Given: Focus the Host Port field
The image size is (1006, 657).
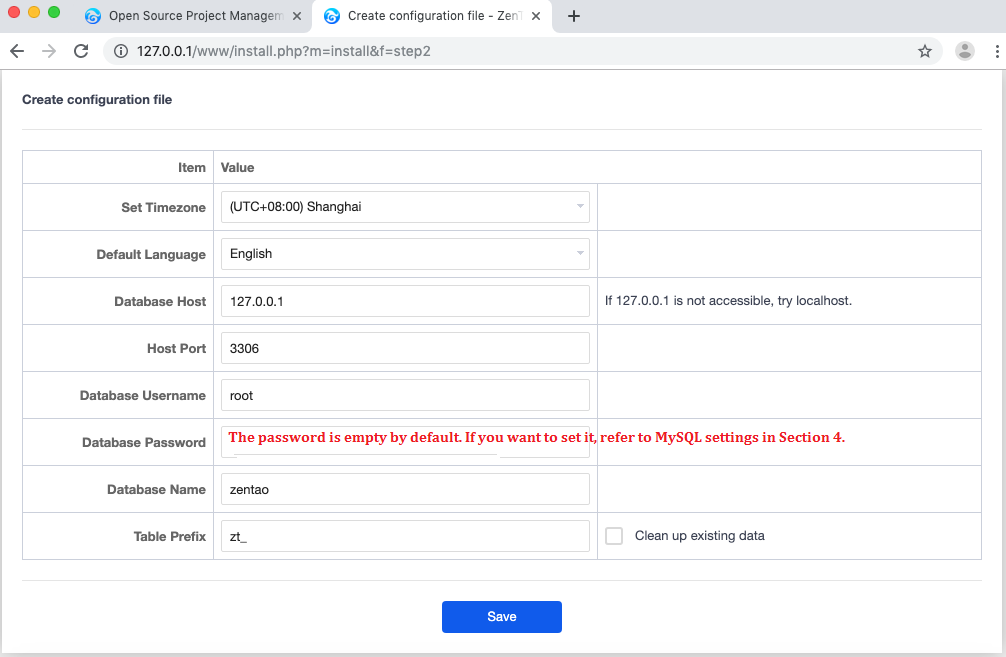Looking at the screenshot, I should [405, 348].
